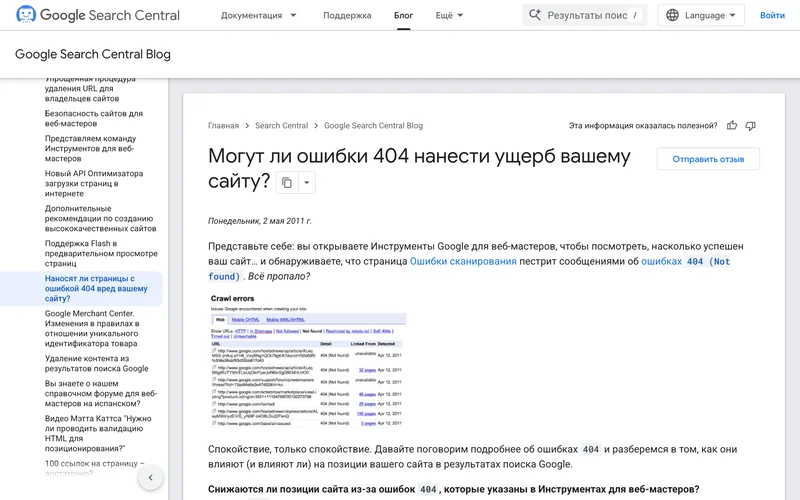800x500 pixels.
Task: Click the copy page icon beside the title
Action: [287, 182]
